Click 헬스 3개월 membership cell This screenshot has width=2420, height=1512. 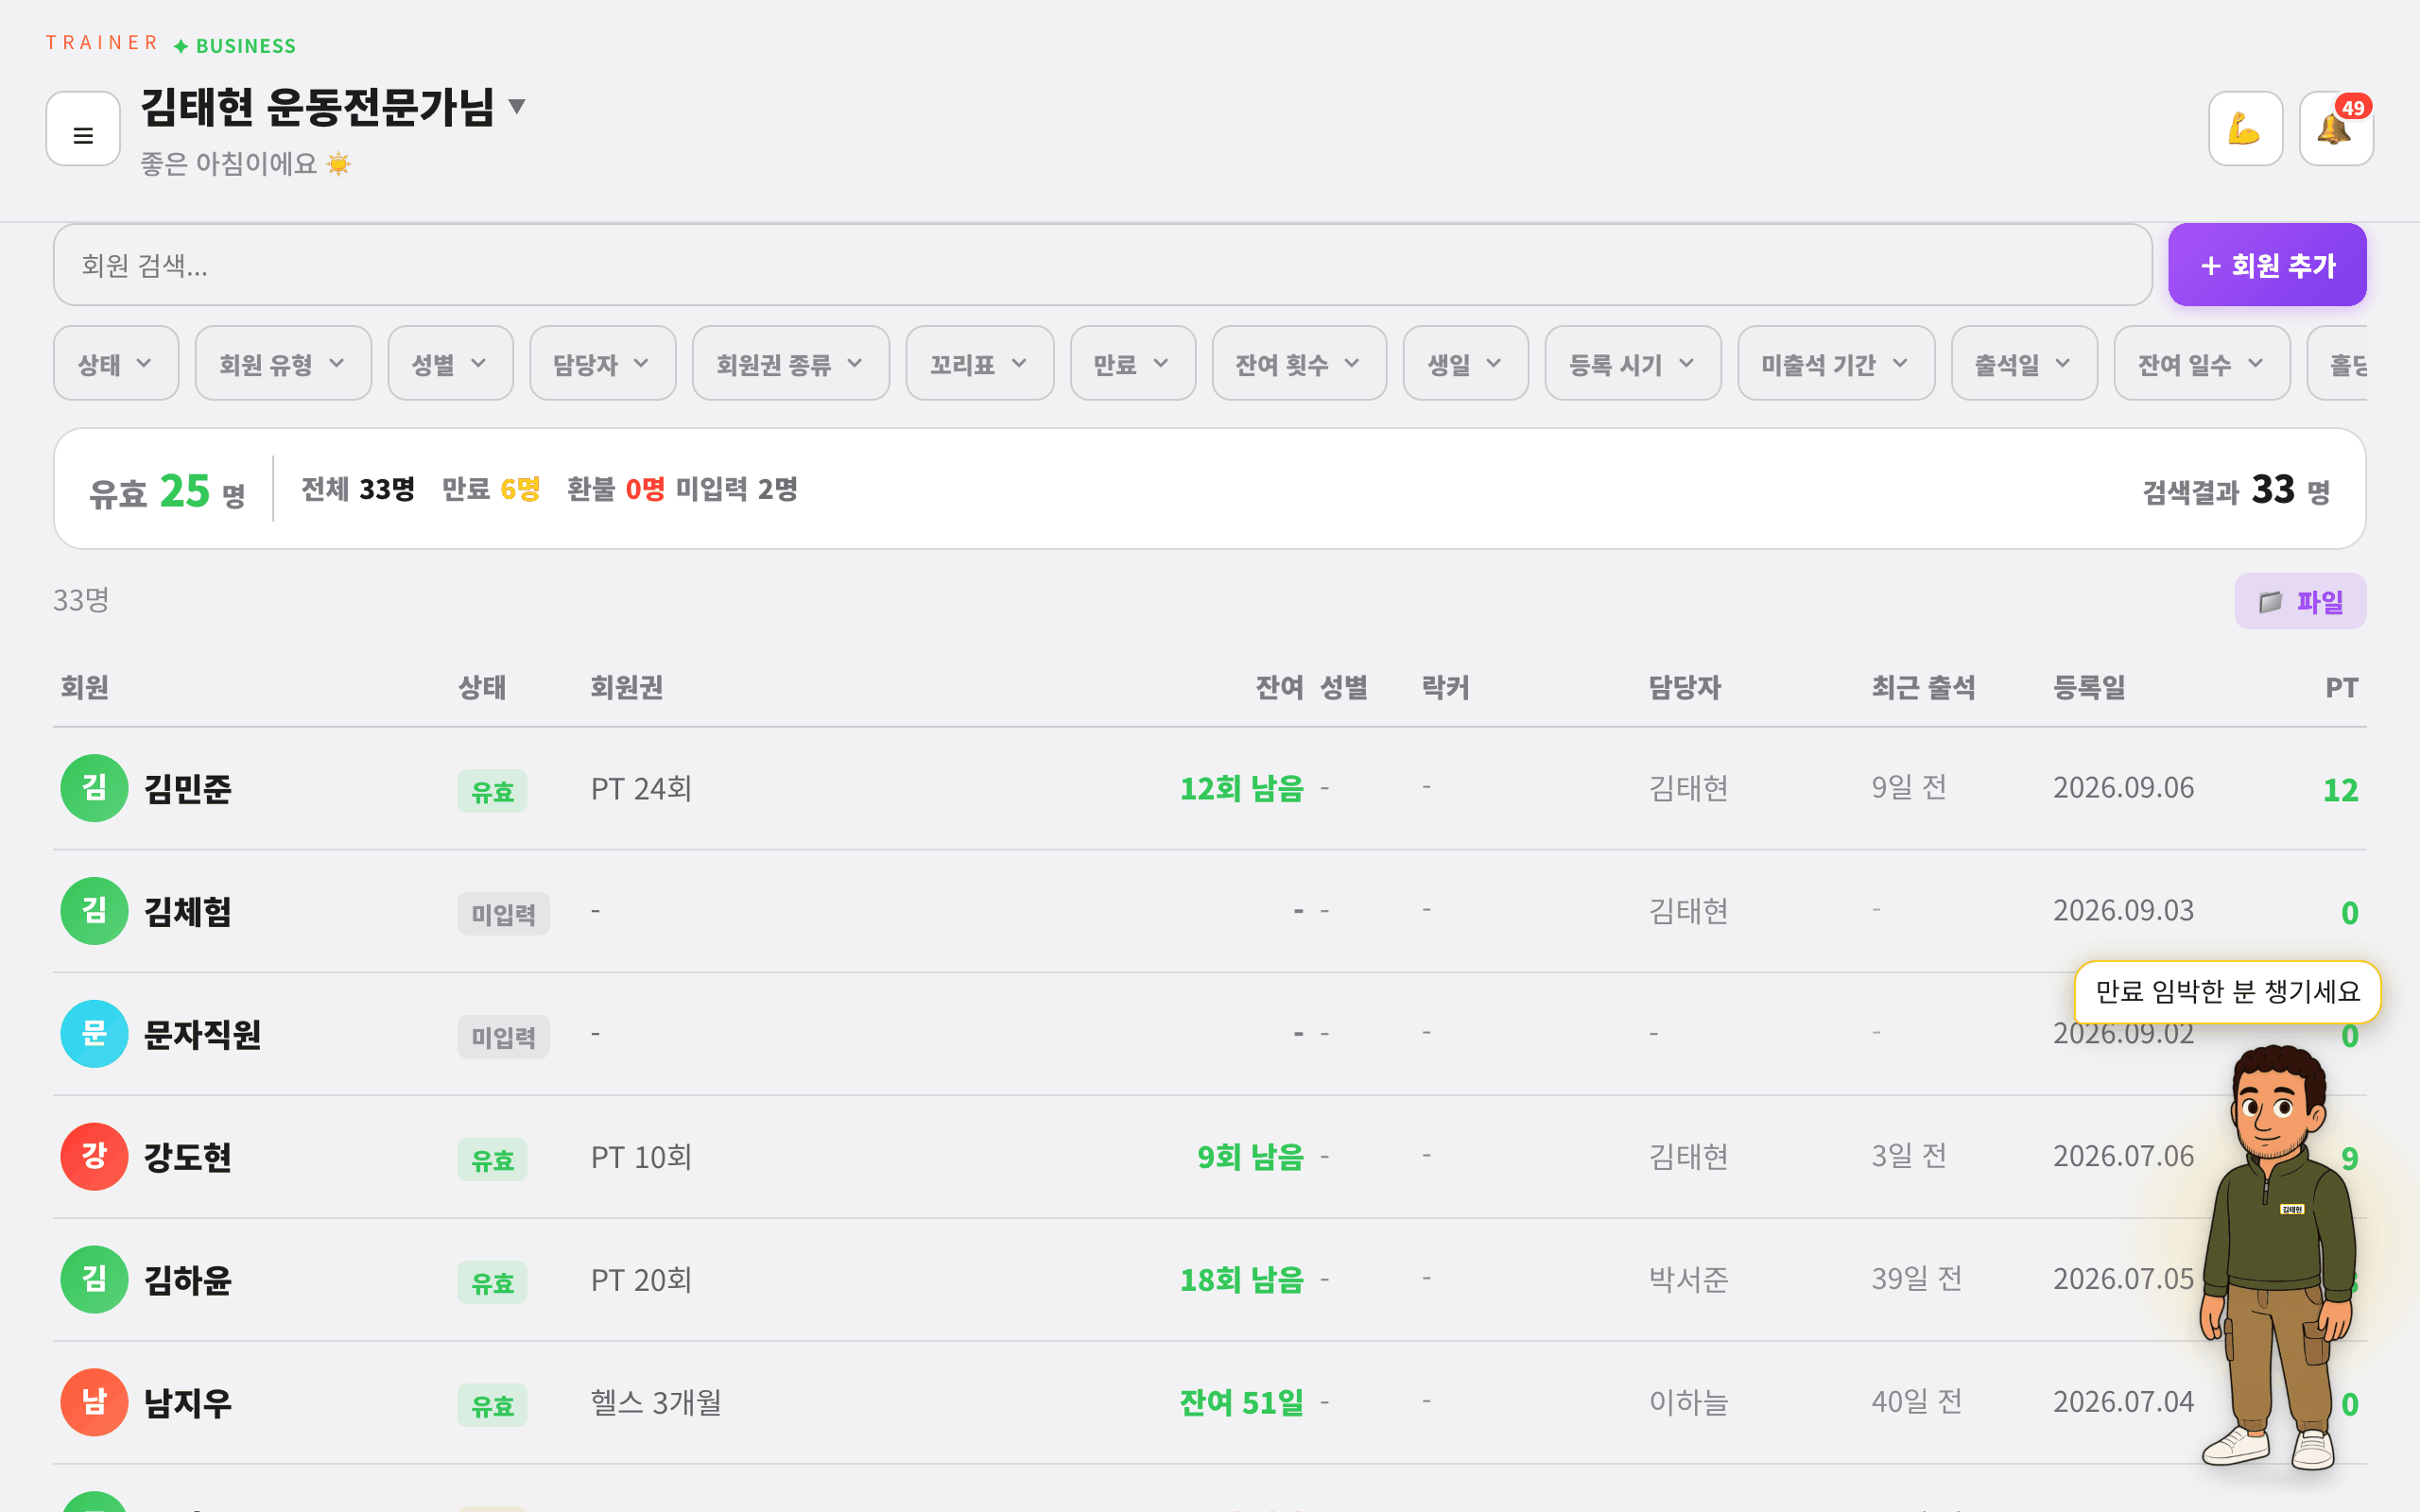656,1403
